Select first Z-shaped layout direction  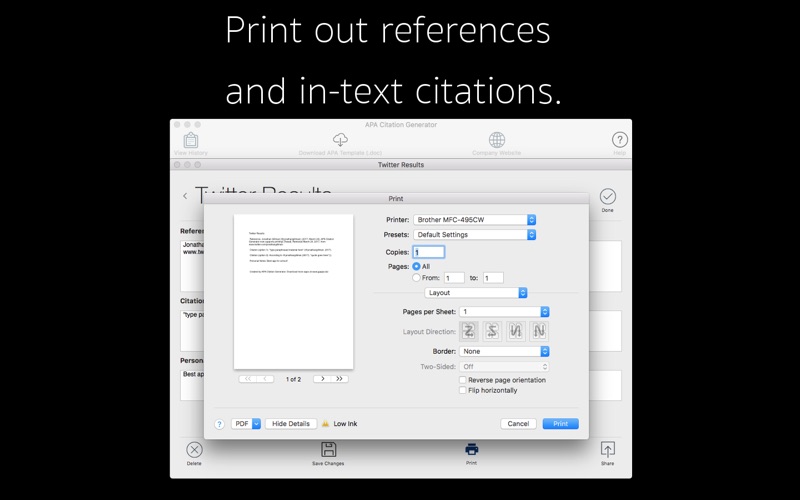[x=468, y=332]
